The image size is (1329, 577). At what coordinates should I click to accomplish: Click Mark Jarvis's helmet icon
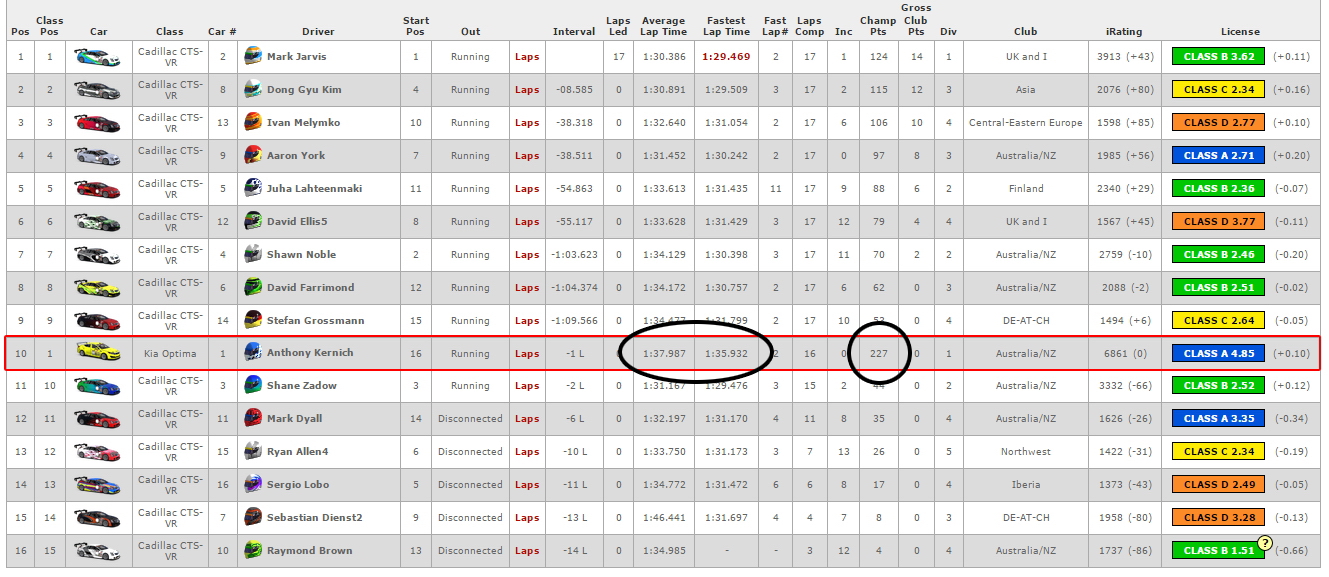click(x=253, y=57)
